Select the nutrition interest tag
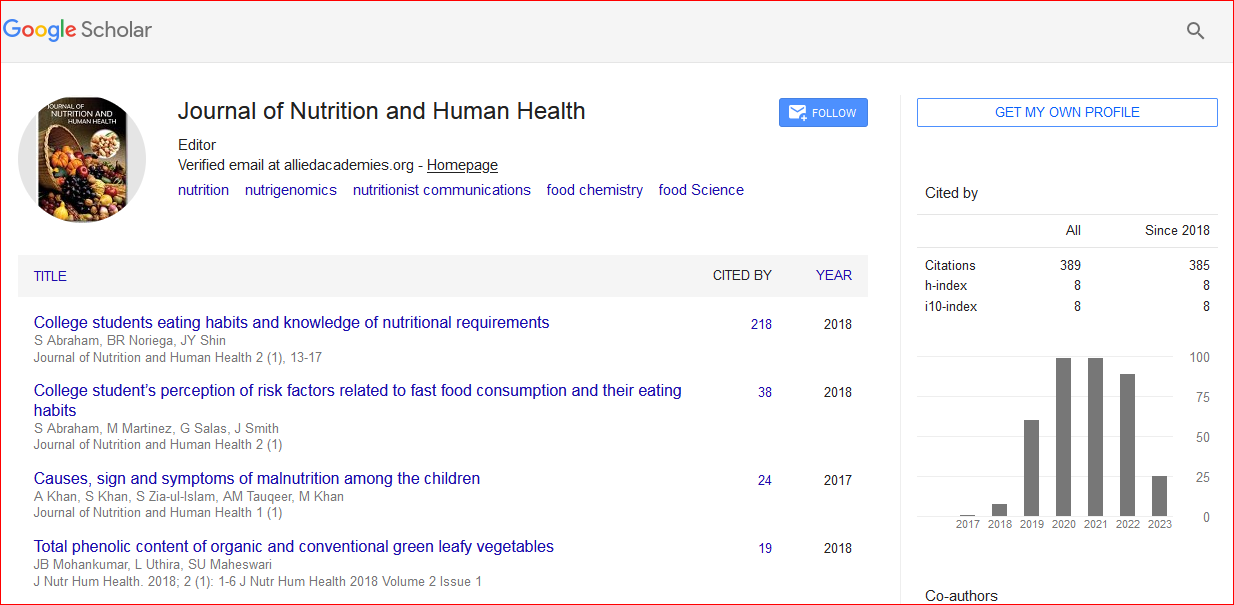The width and height of the screenshot is (1234, 605). [203, 190]
